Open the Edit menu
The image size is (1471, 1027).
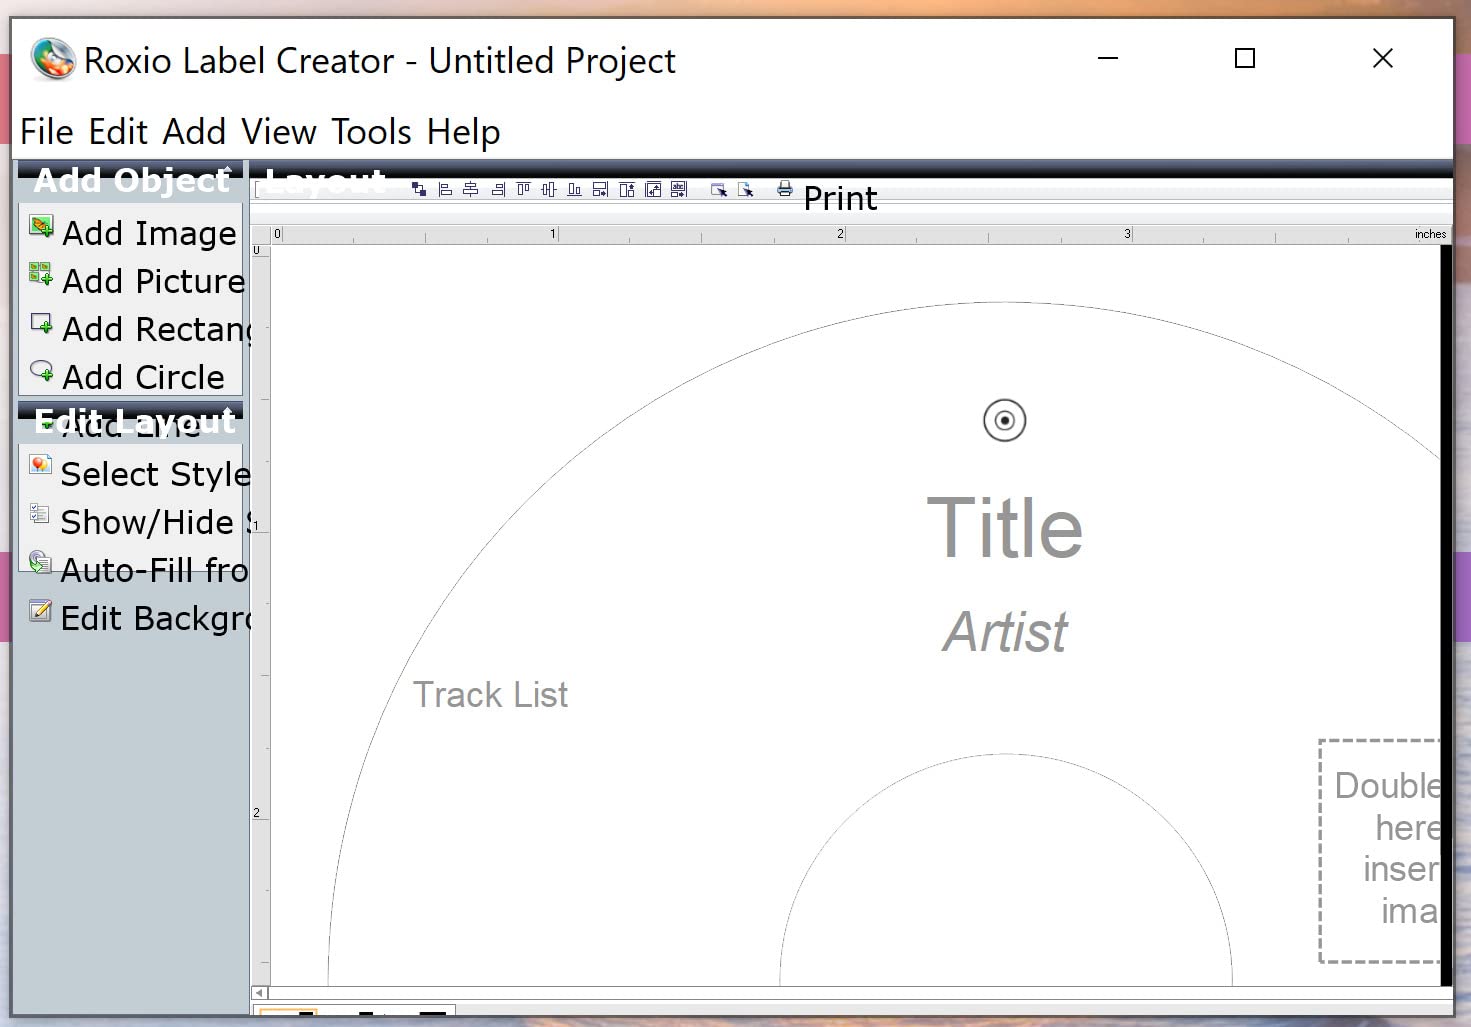coord(118,132)
